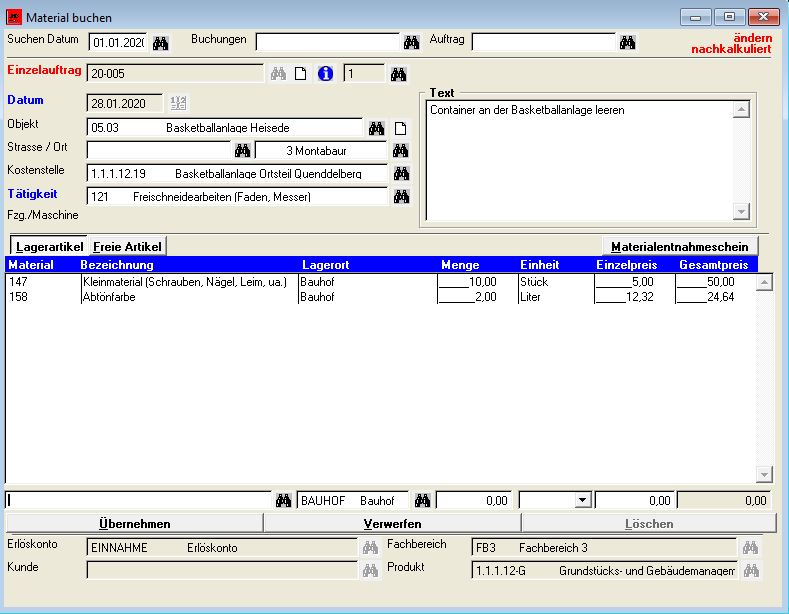Click the blue info icon by Einzelauftrag
Image resolution: width=789 pixels, height=614 pixels.
pos(325,73)
